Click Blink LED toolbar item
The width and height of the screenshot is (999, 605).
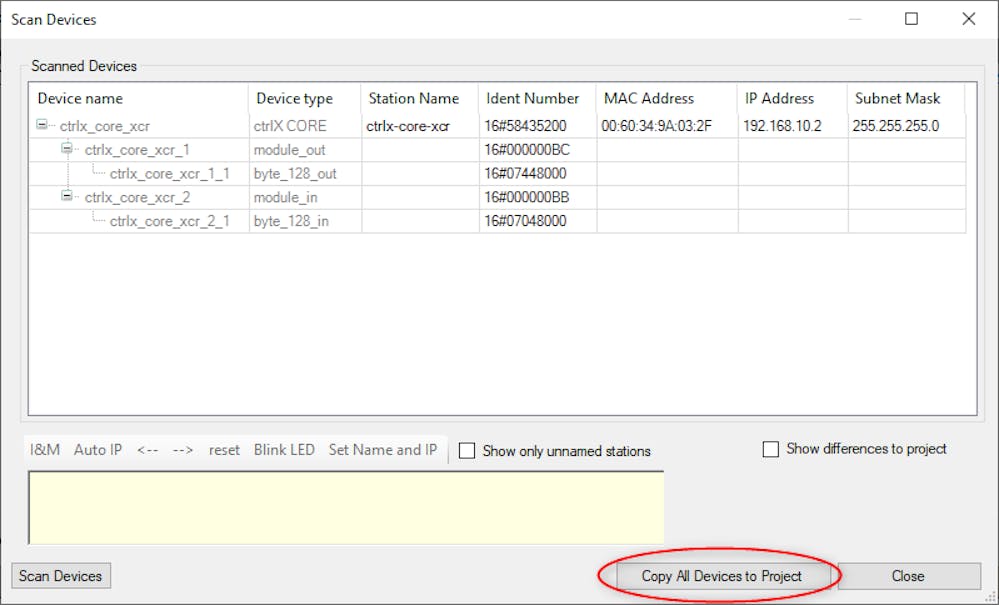click(284, 450)
